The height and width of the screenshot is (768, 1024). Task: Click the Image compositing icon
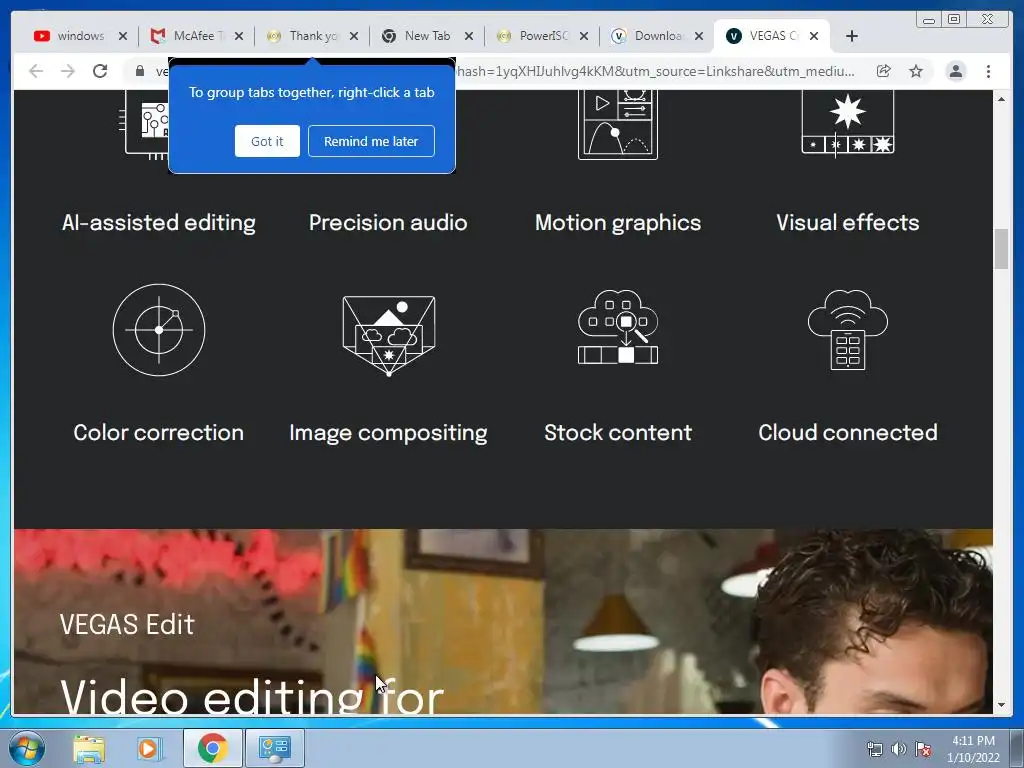389,336
